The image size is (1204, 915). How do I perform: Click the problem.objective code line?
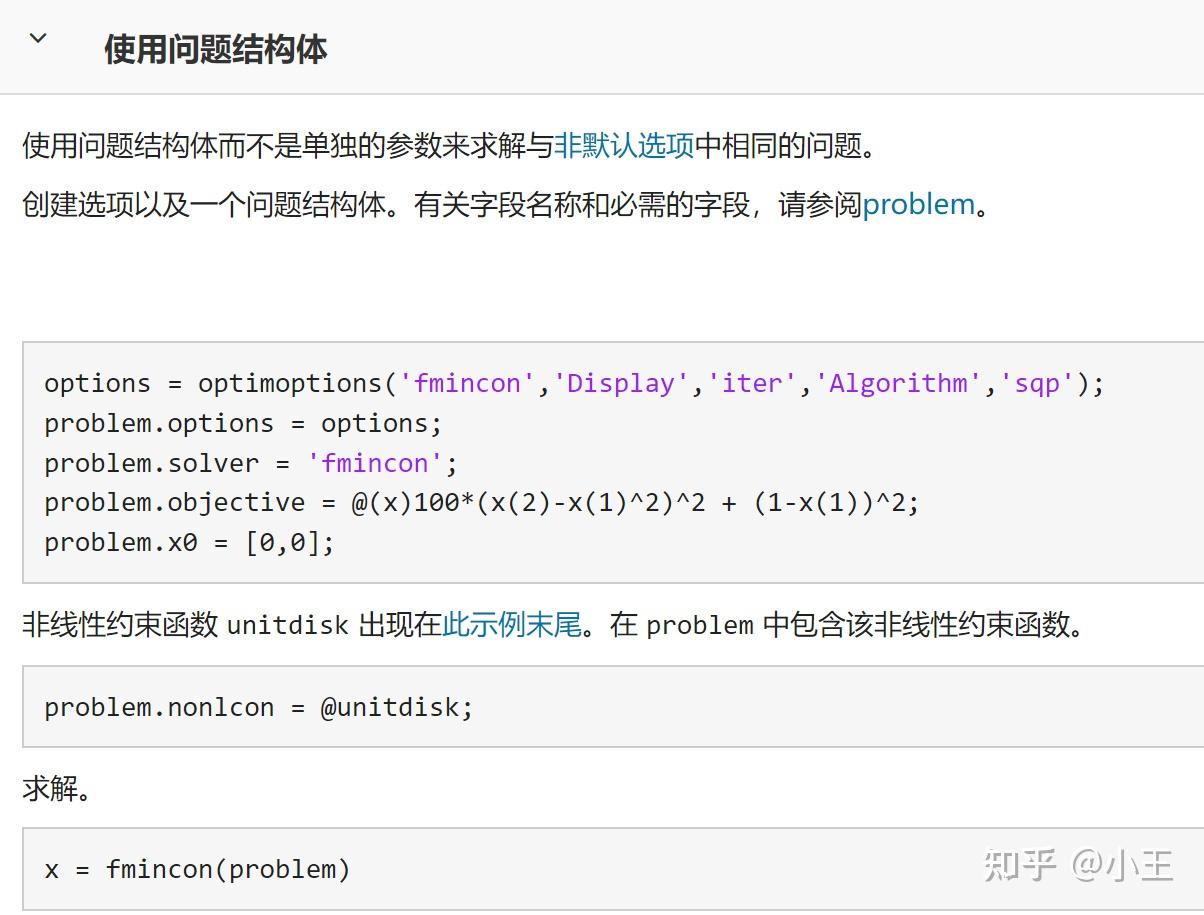pyautogui.click(x=480, y=502)
